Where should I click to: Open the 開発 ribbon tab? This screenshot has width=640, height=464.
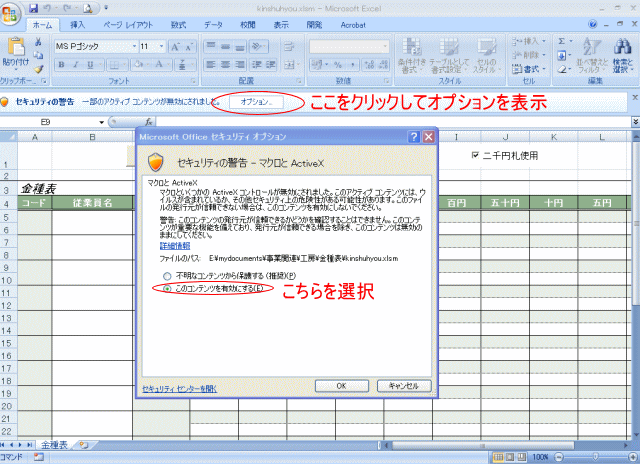point(314,25)
